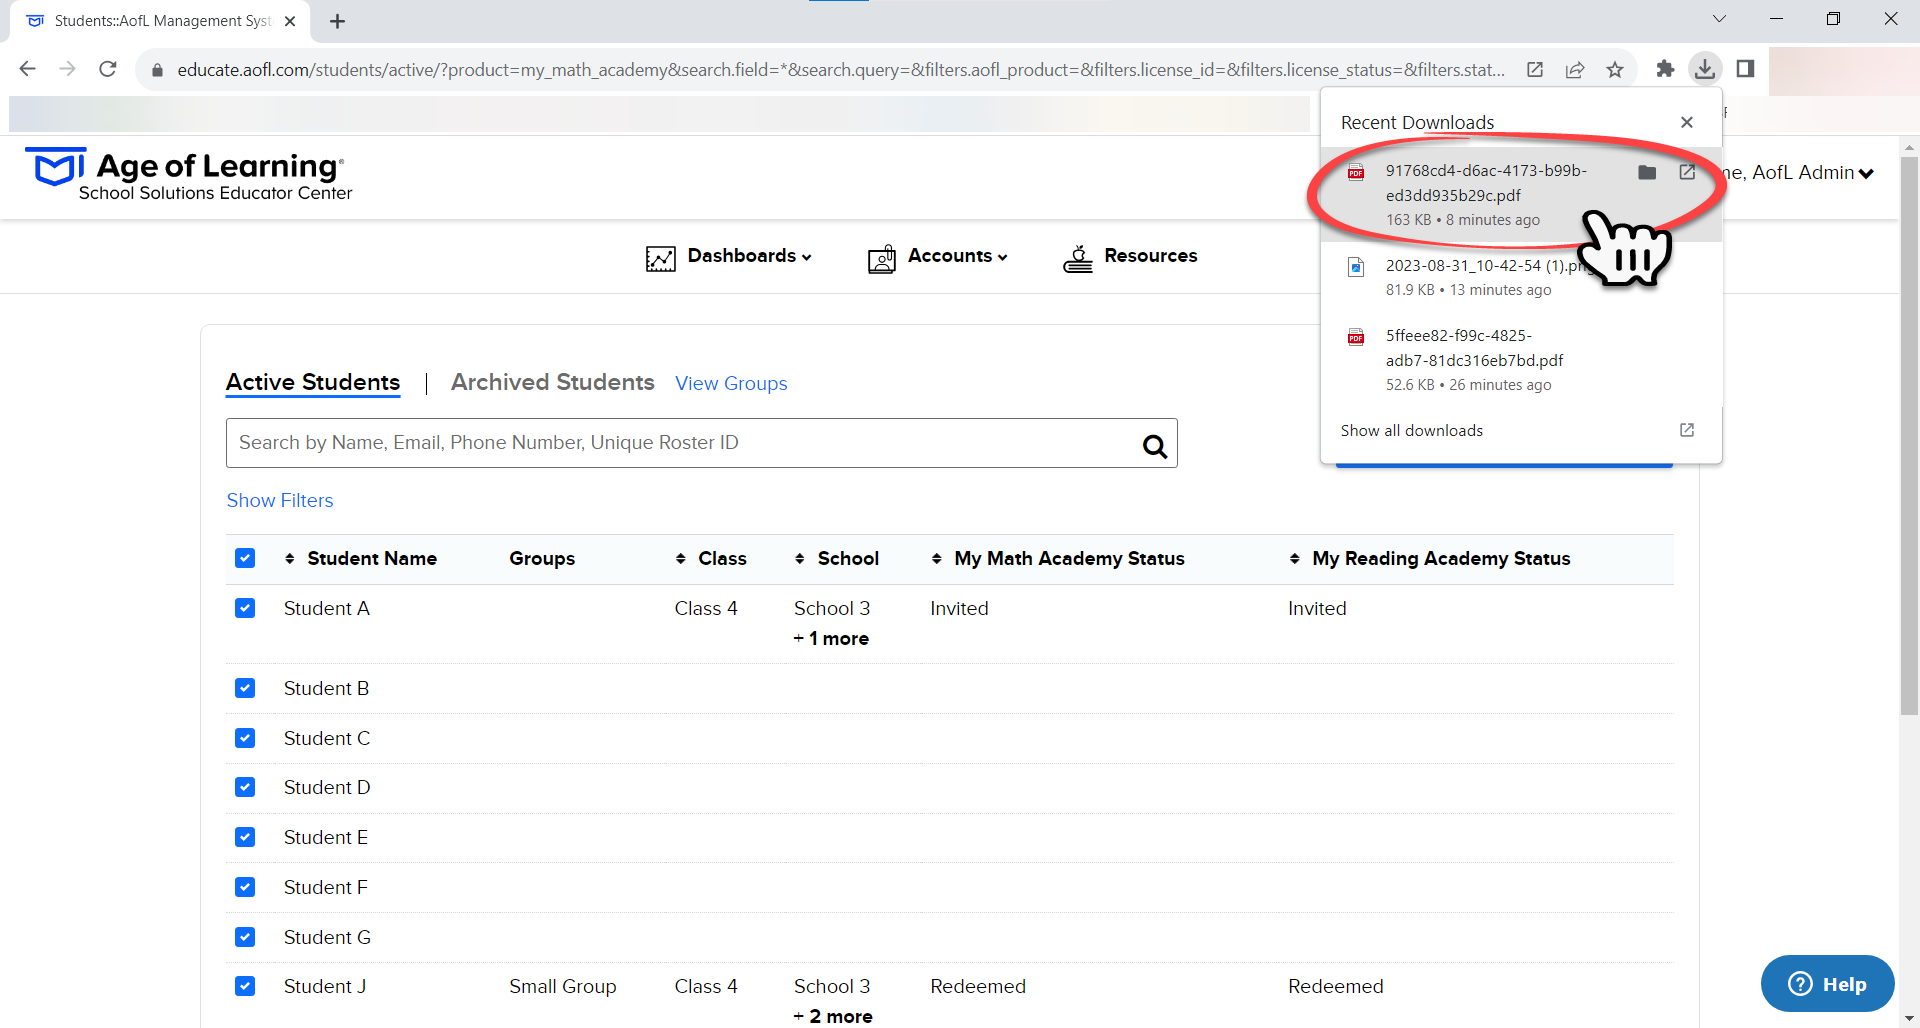
Task: Open the AofL Admin user dropdown
Action: (1812, 173)
